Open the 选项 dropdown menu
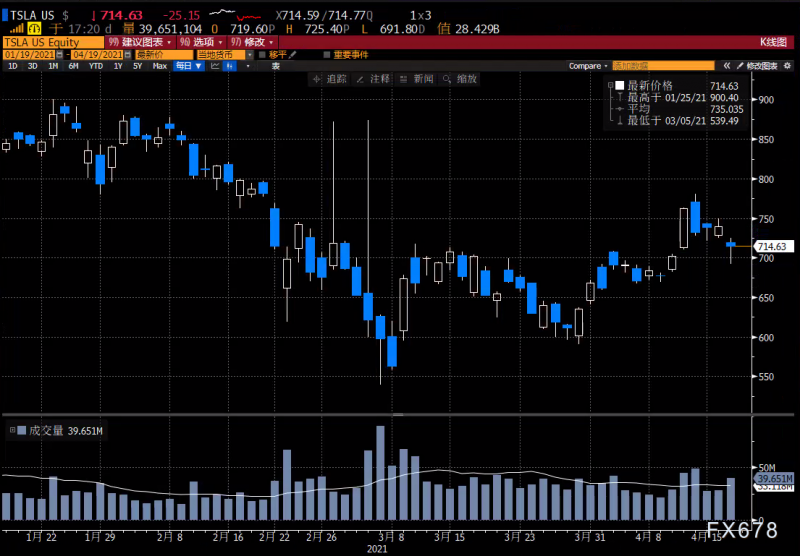Screen dimensions: 800x556 point(202,42)
